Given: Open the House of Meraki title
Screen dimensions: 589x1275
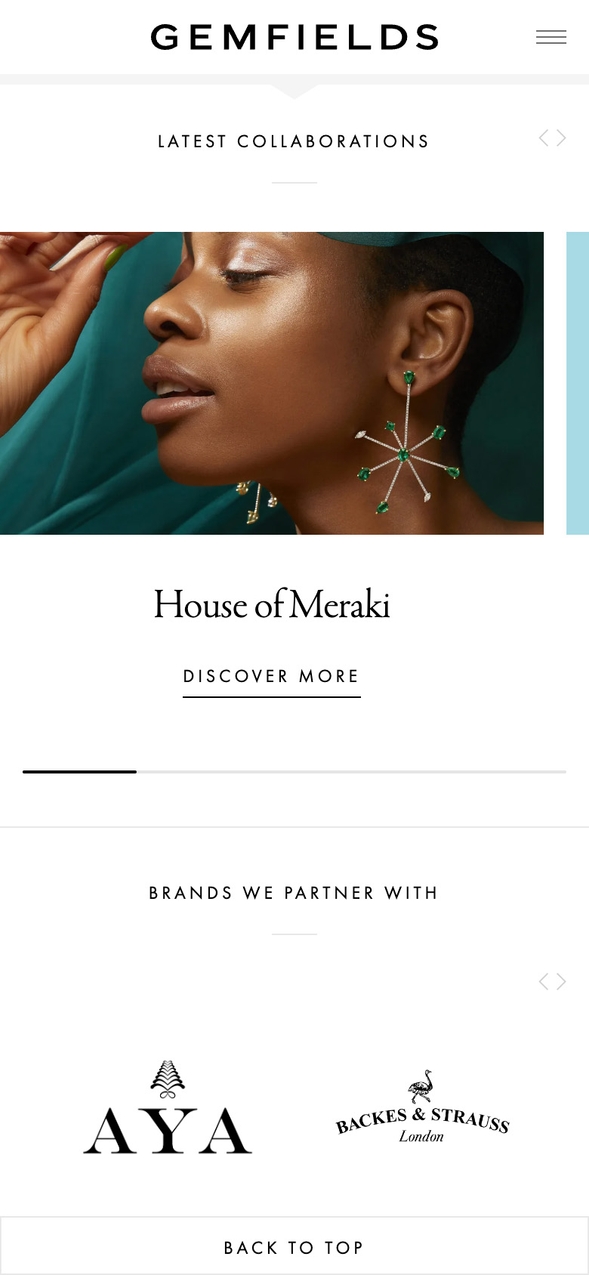Looking at the screenshot, I should [x=271, y=605].
